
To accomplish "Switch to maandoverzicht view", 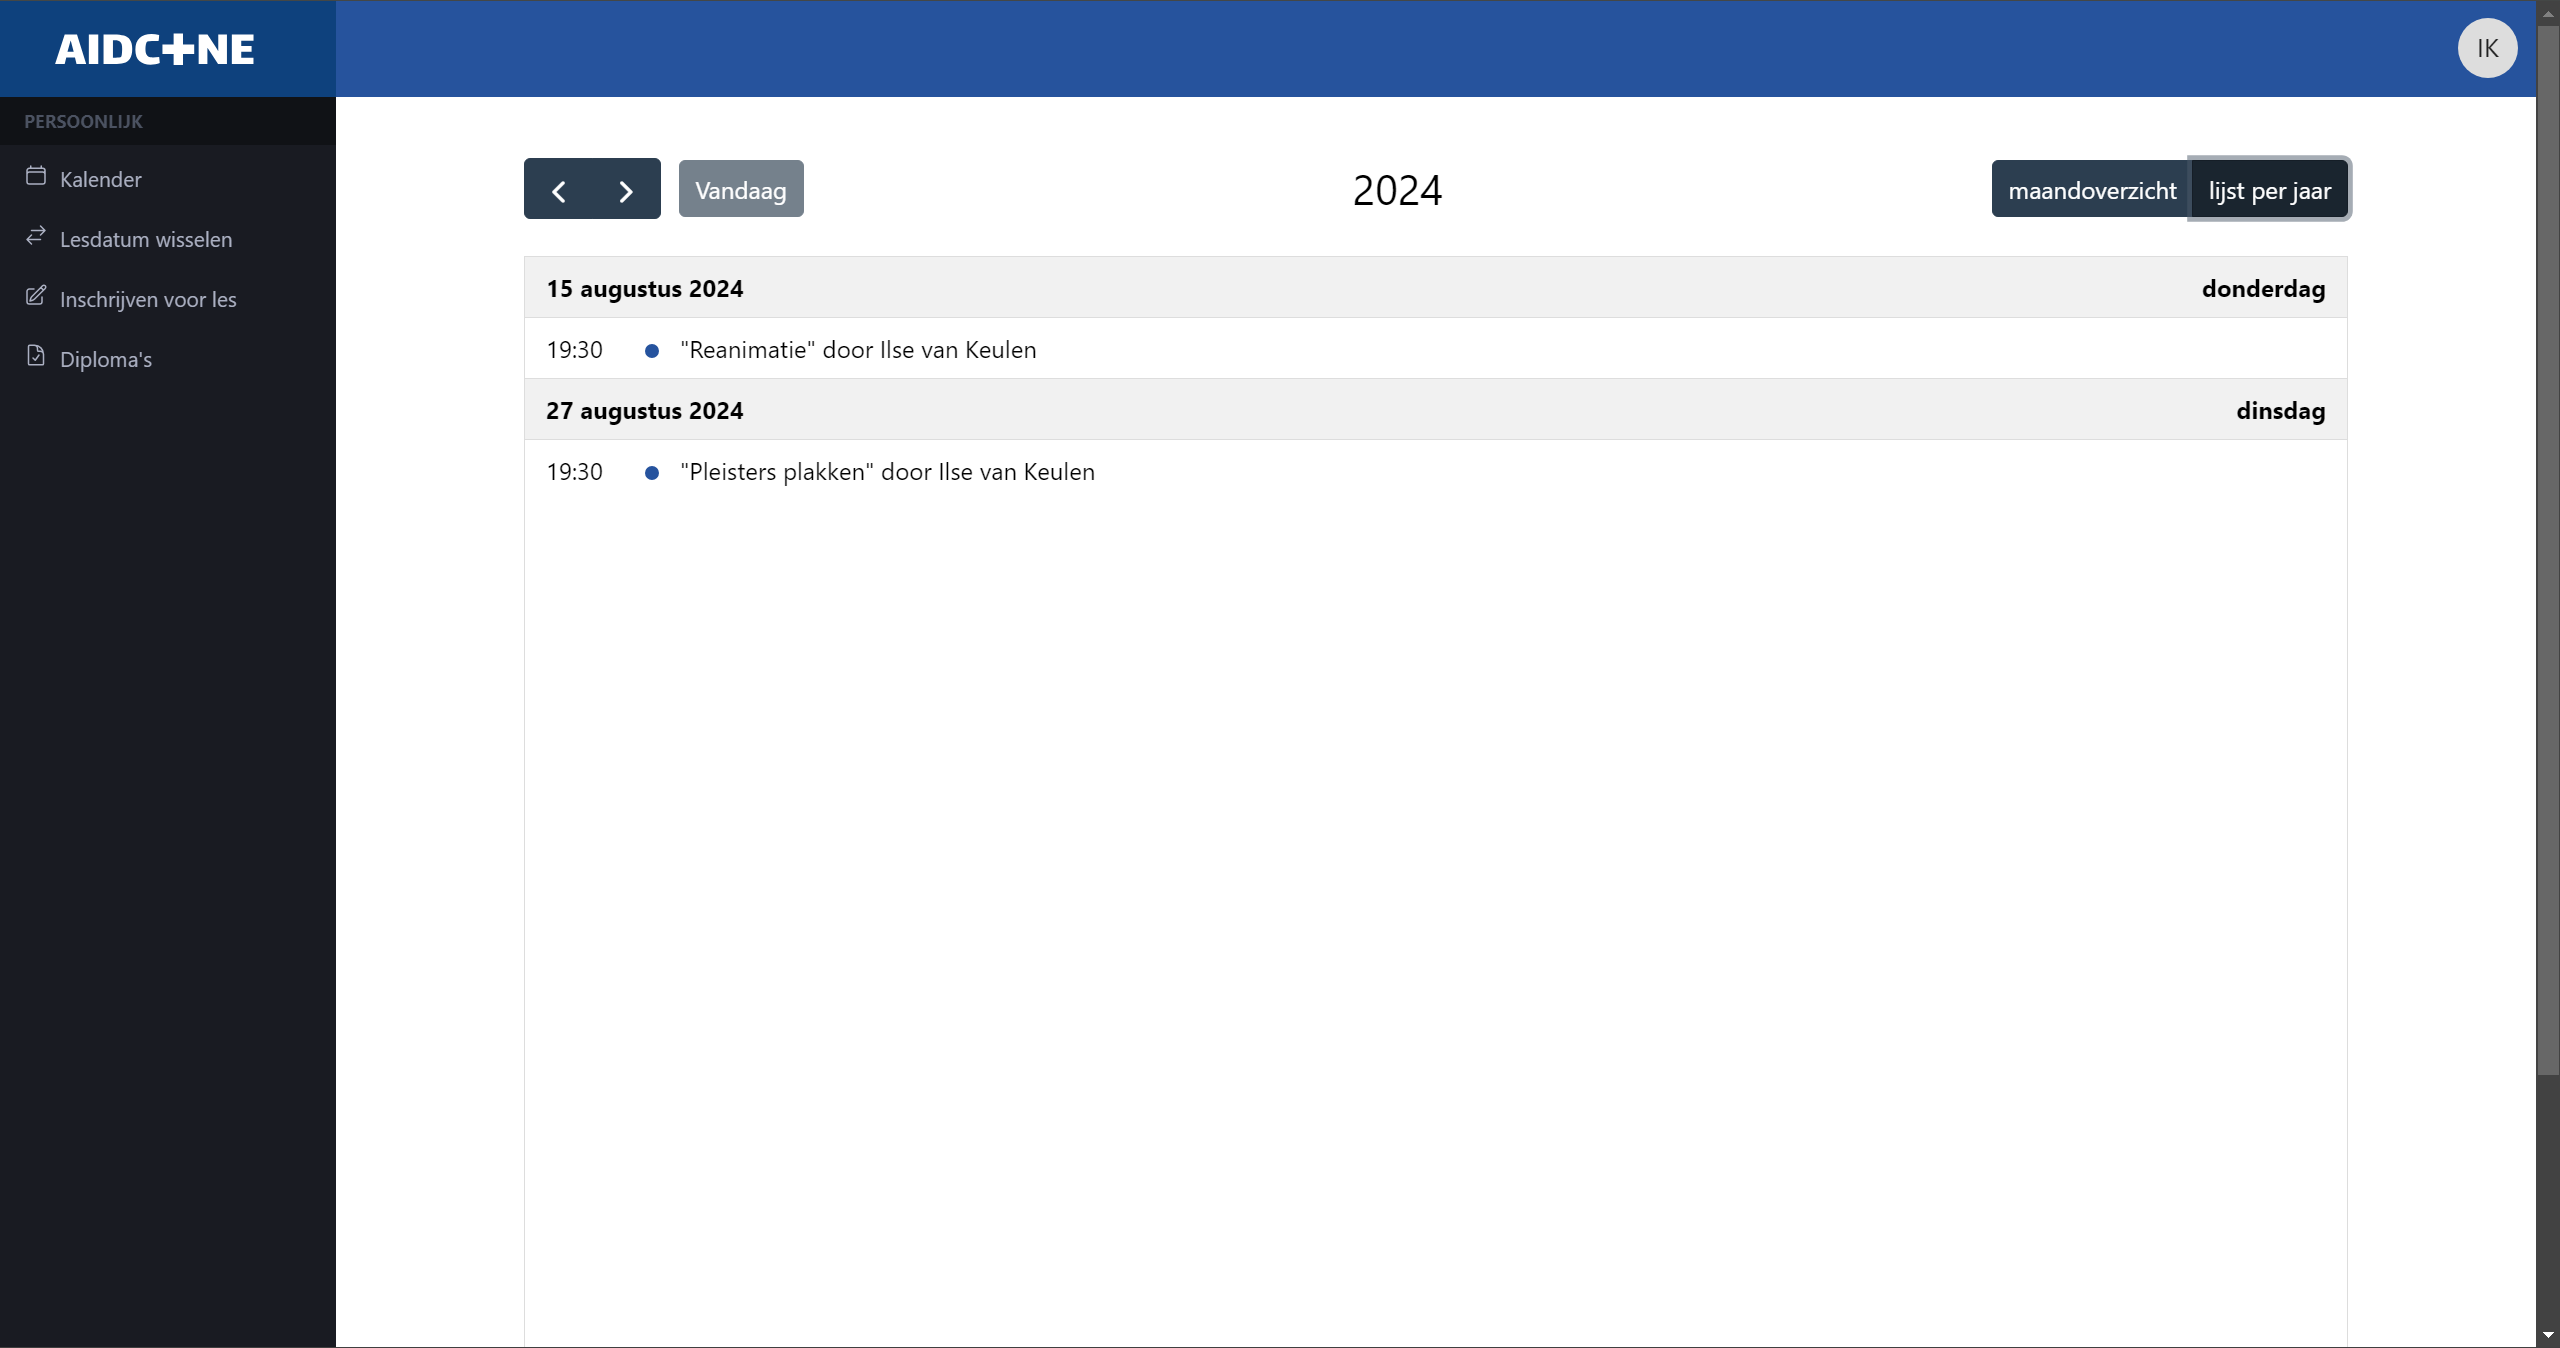I will [x=2091, y=190].
